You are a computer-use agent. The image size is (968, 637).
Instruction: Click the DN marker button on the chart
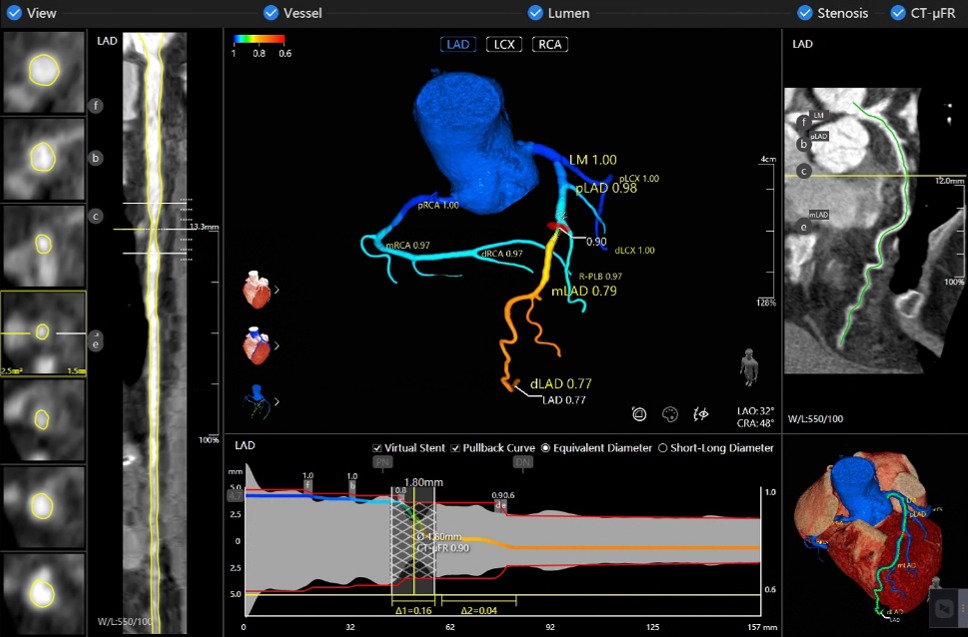tap(523, 462)
